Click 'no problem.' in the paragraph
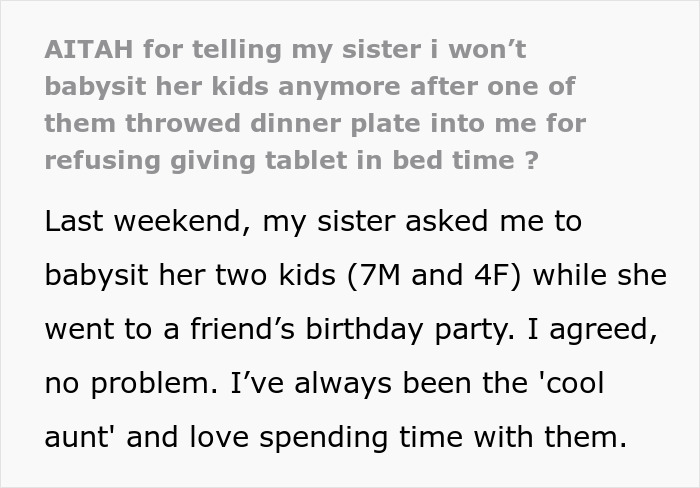 pos(131,383)
